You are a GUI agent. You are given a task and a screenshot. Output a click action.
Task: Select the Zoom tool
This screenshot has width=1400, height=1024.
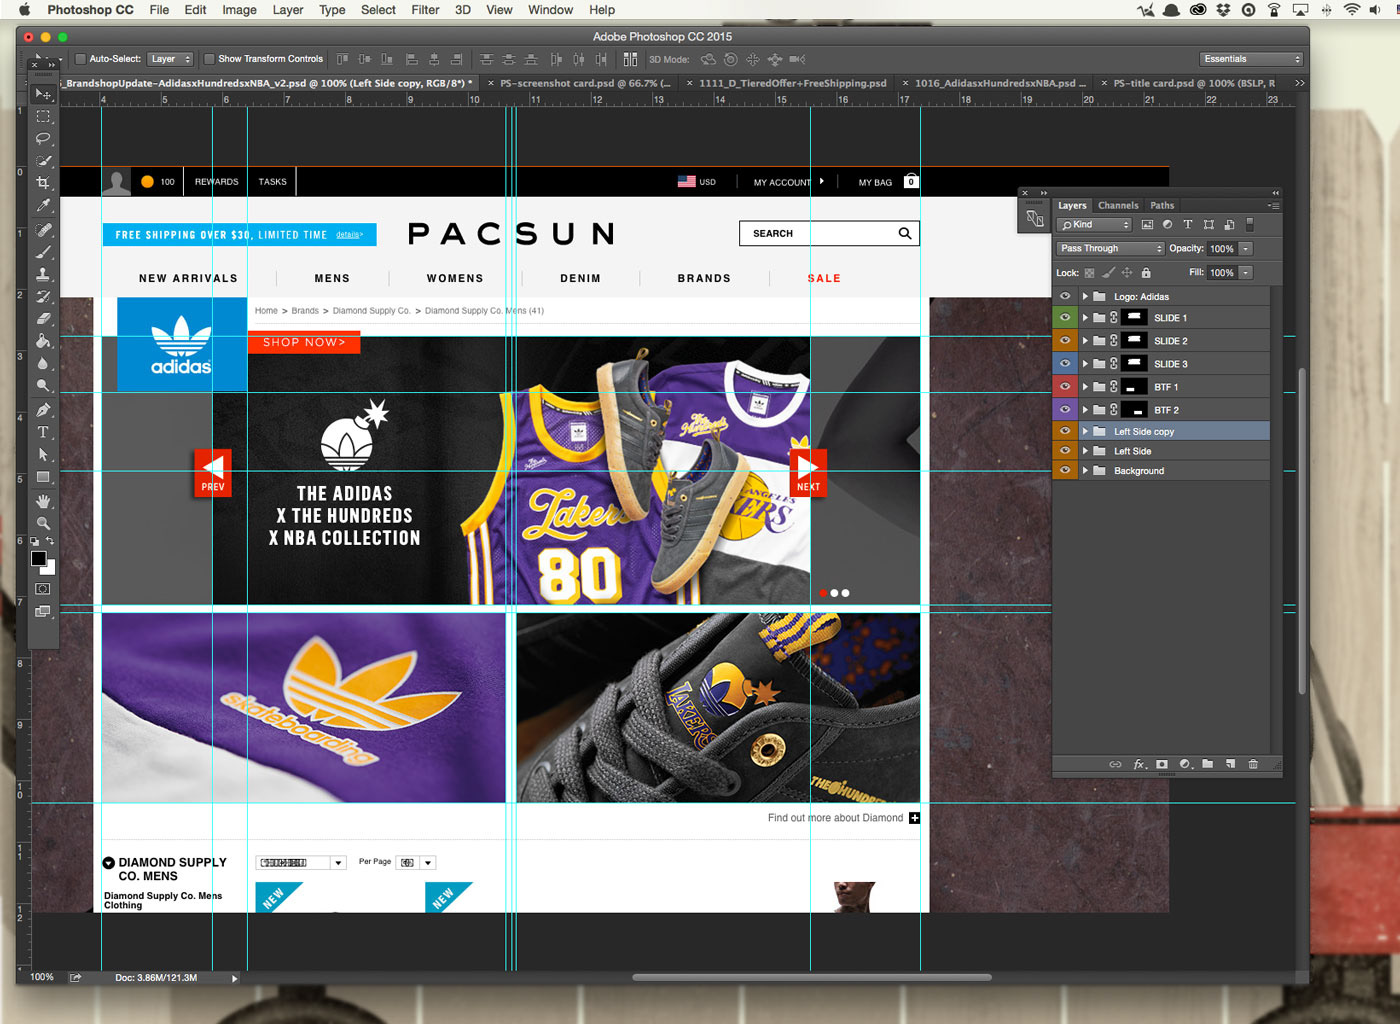[x=43, y=523]
